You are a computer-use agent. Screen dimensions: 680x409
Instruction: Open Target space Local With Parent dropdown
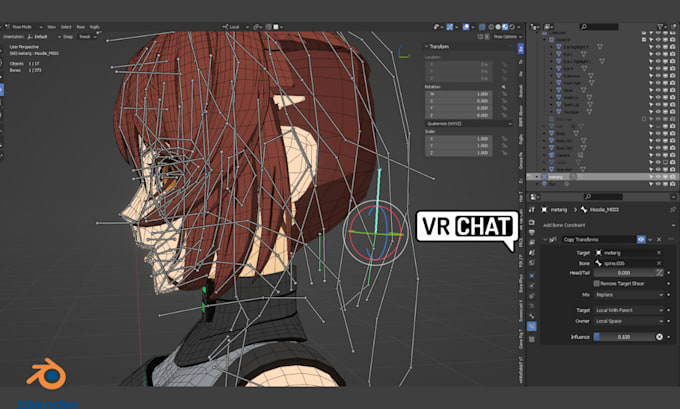628,310
